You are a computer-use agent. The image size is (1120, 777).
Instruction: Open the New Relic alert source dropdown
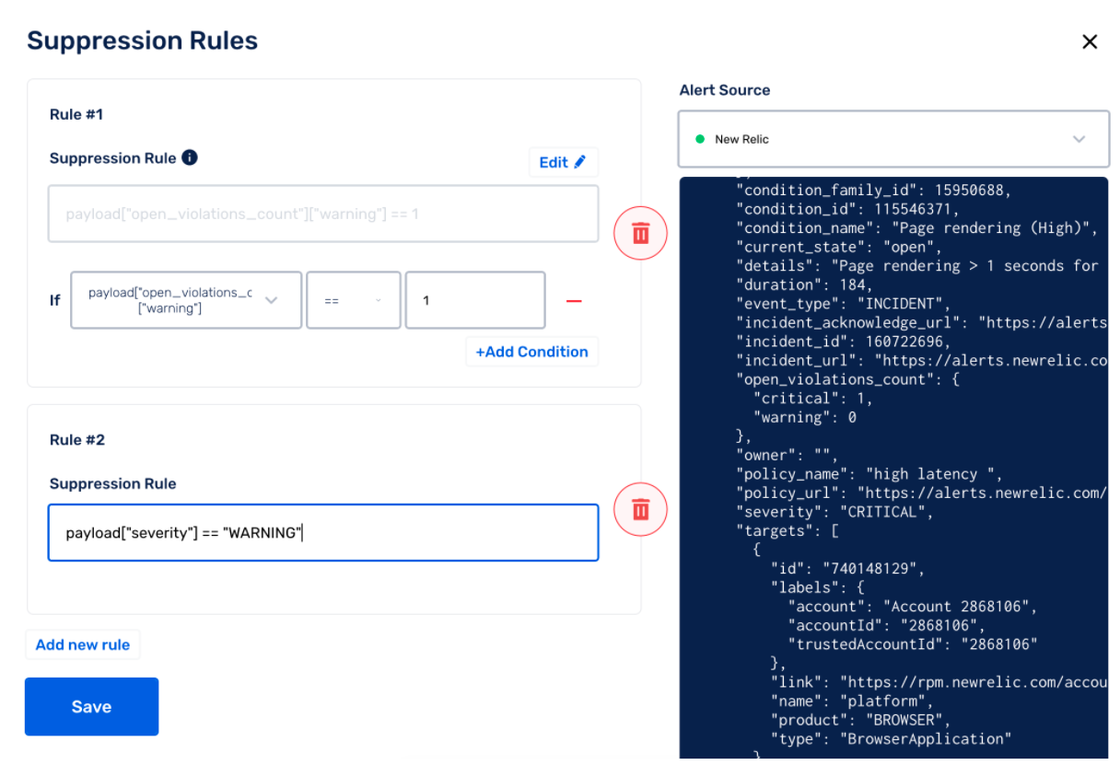point(894,139)
